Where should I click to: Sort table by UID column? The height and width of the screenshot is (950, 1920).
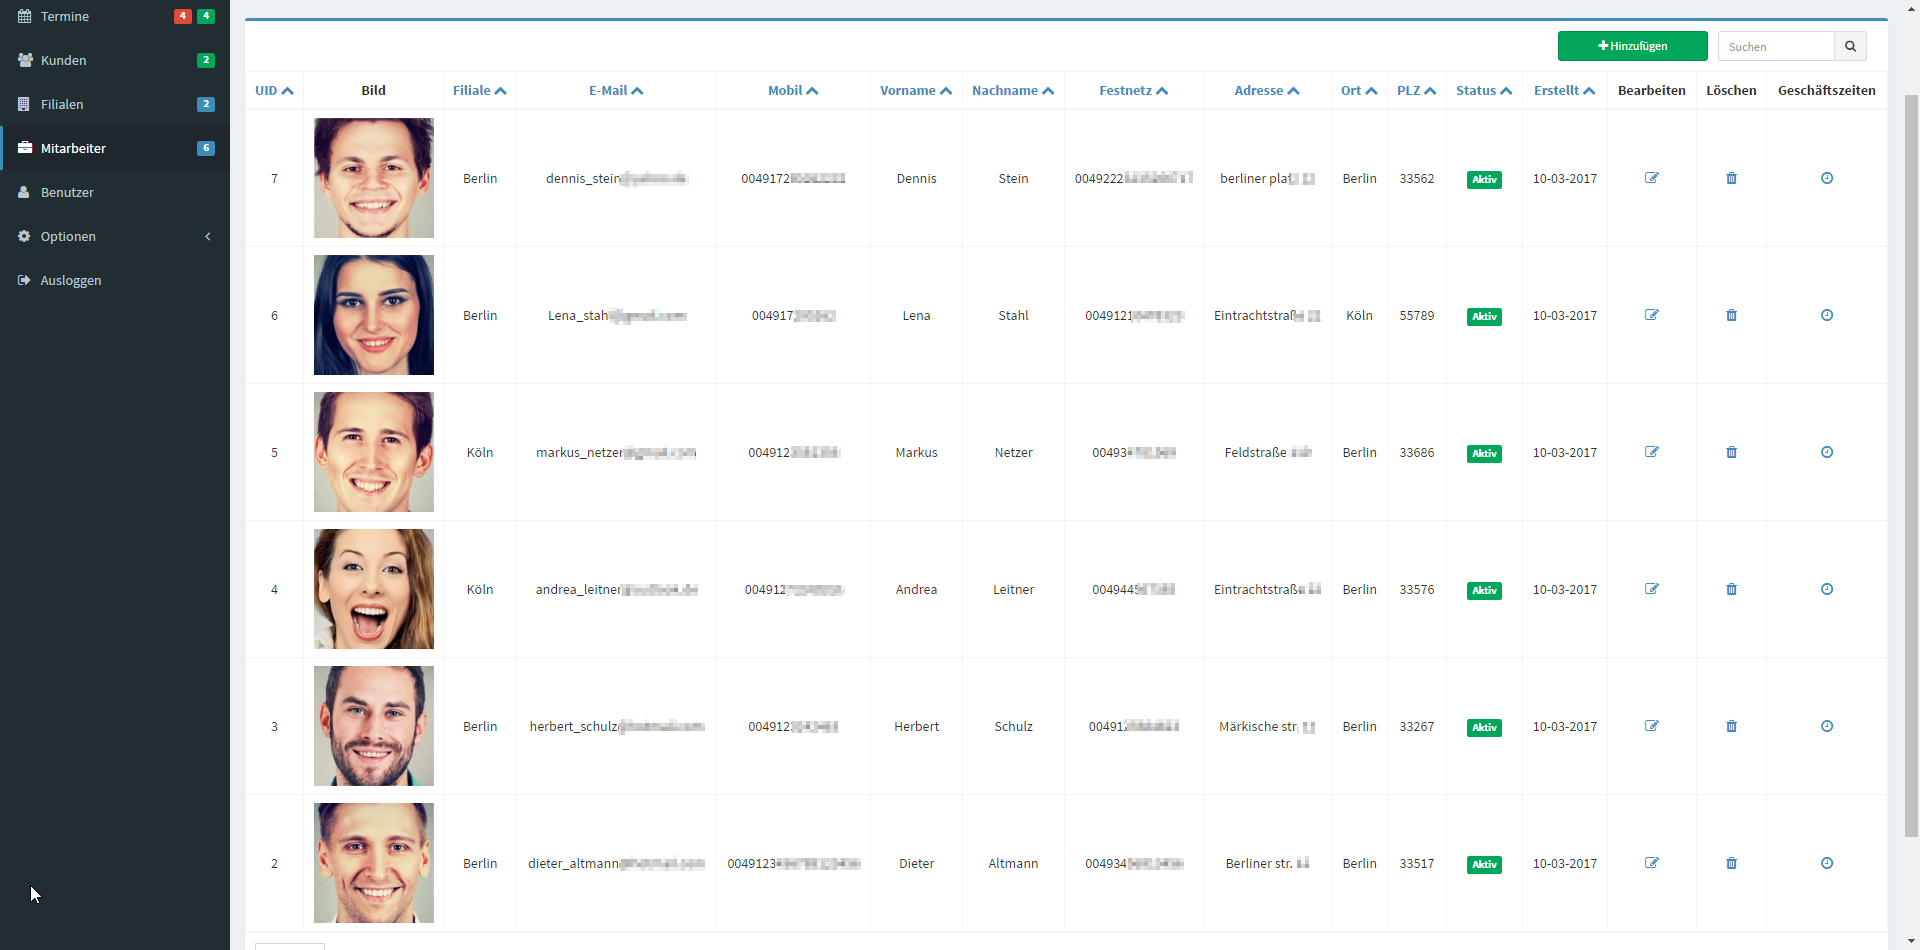[x=273, y=90]
